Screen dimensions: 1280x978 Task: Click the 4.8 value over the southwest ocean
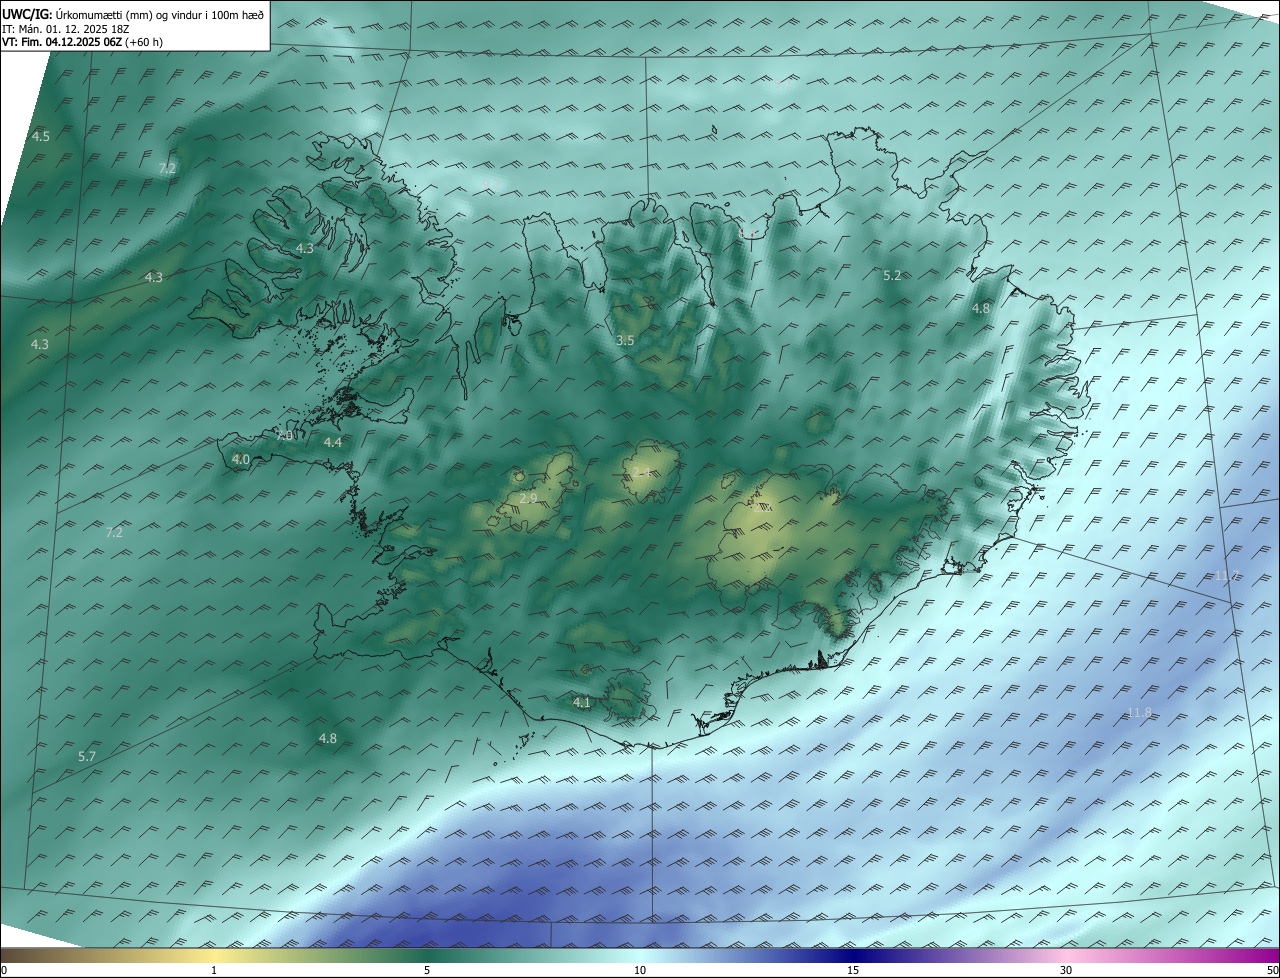(x=328, y=739)
